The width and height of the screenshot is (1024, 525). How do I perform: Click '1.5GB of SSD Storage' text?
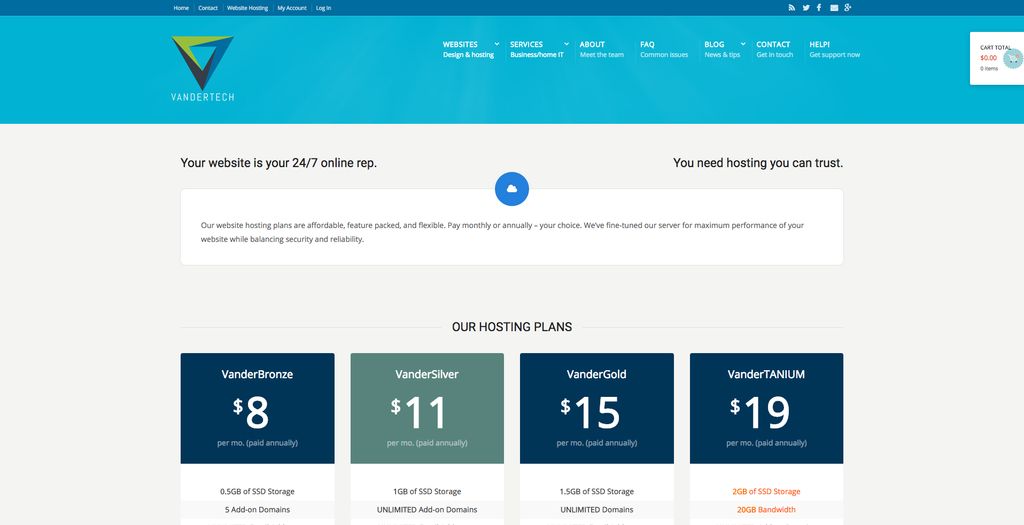click(597, 492)
